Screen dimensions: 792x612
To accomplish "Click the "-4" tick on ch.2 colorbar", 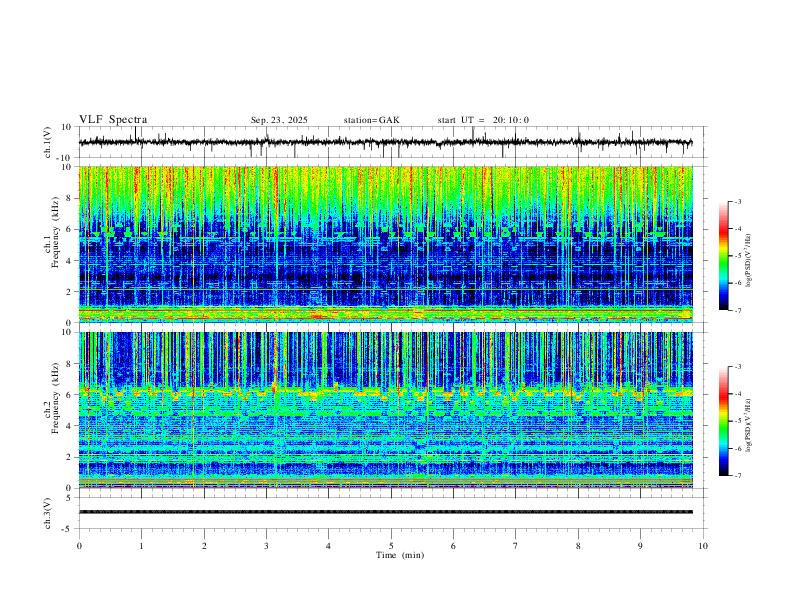I will point(737,394).
